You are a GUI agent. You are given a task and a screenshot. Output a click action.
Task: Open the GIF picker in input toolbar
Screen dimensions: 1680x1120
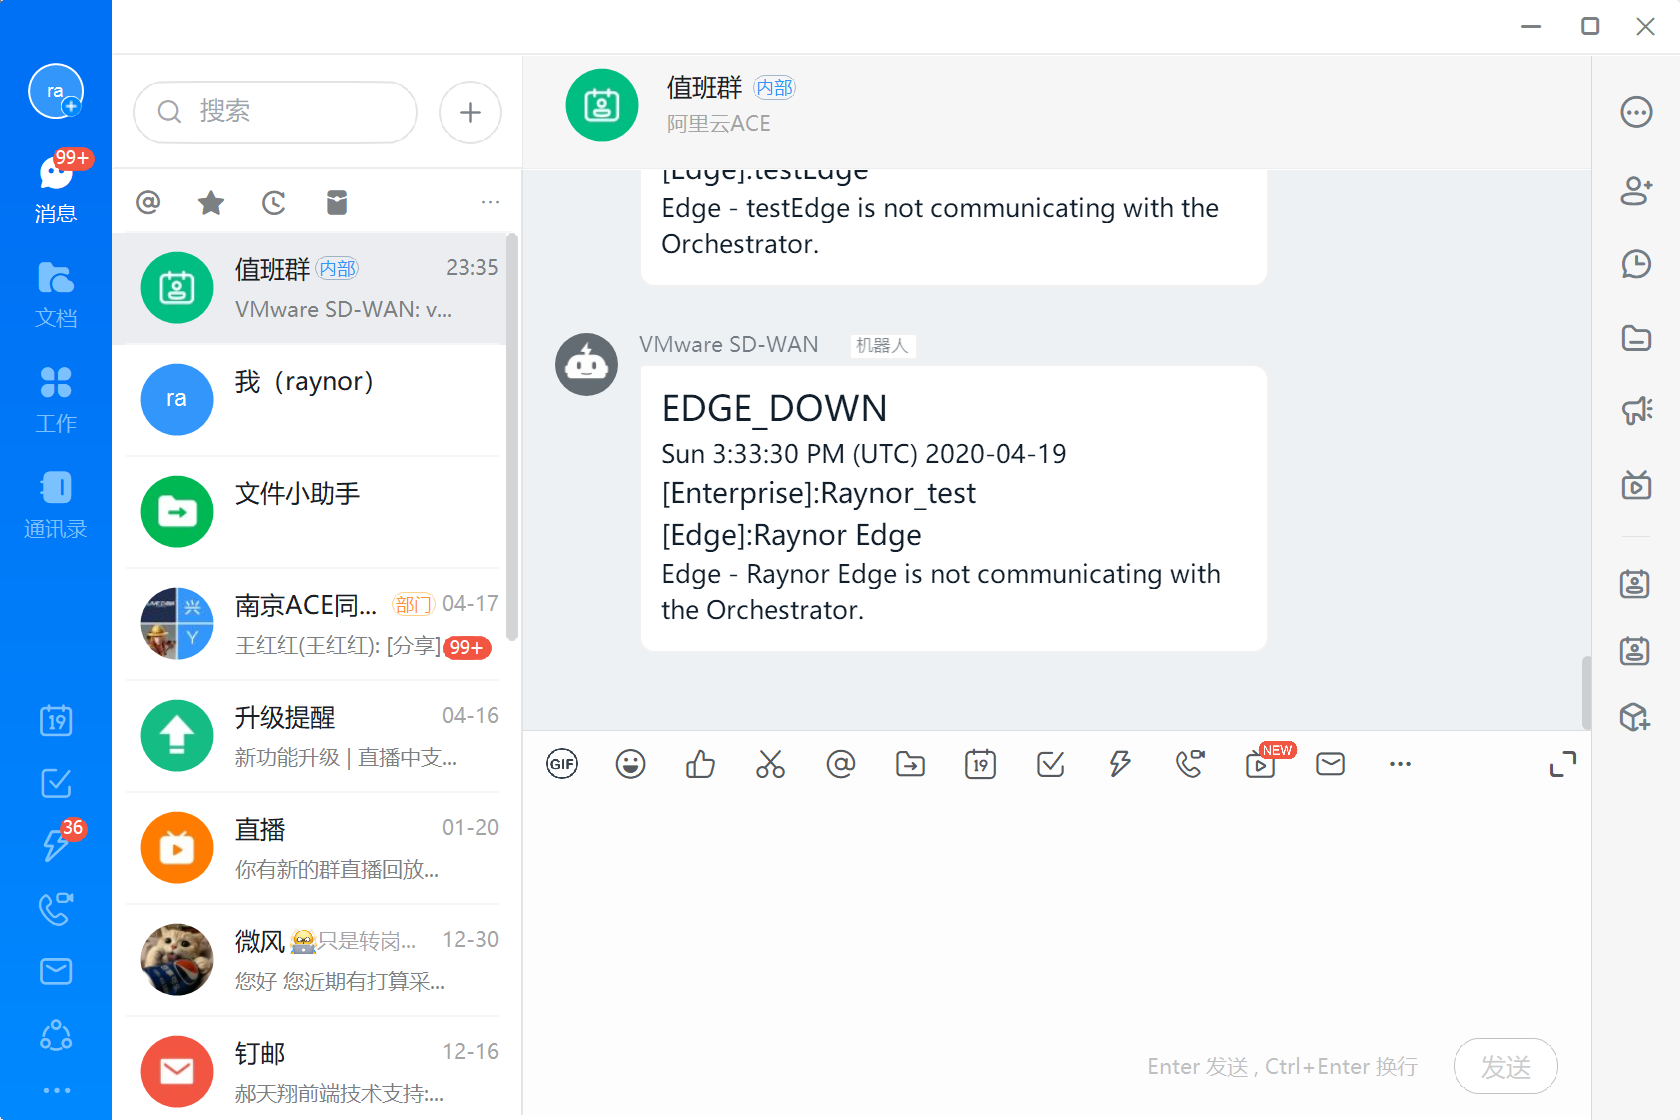tap(562, 764)
